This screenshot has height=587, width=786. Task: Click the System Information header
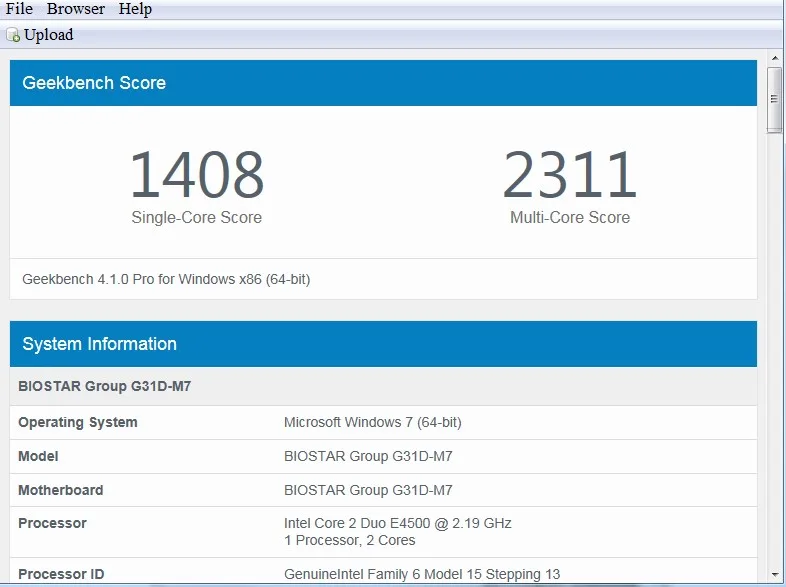tap(383, 344)
